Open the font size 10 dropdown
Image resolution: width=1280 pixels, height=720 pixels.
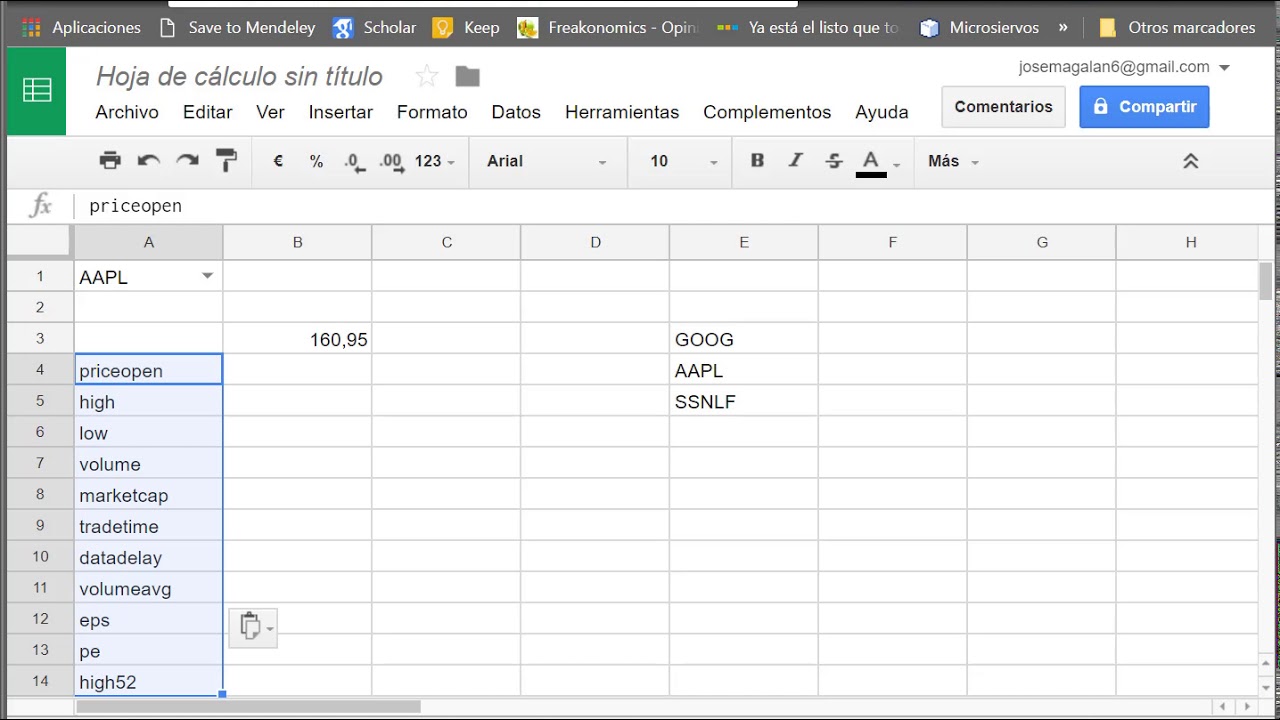(684, 161)
